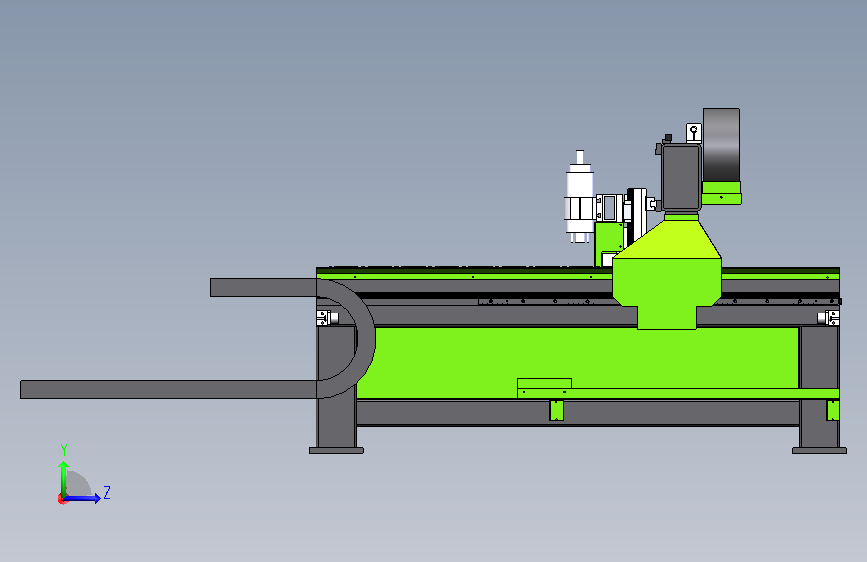Select the right foot pad of the machine
The height and width of the screenshot is (562, 867).
pyautogui.click(x=819, y=451)
